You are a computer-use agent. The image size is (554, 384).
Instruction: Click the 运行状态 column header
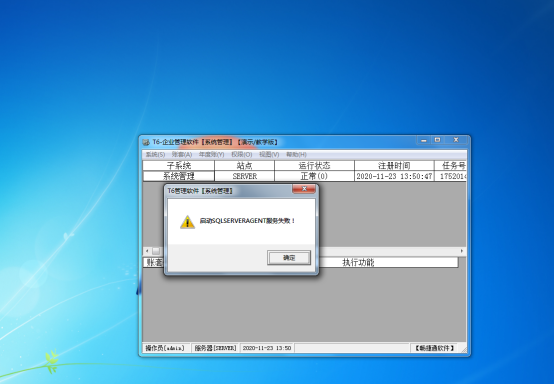[x=314, y=165]
